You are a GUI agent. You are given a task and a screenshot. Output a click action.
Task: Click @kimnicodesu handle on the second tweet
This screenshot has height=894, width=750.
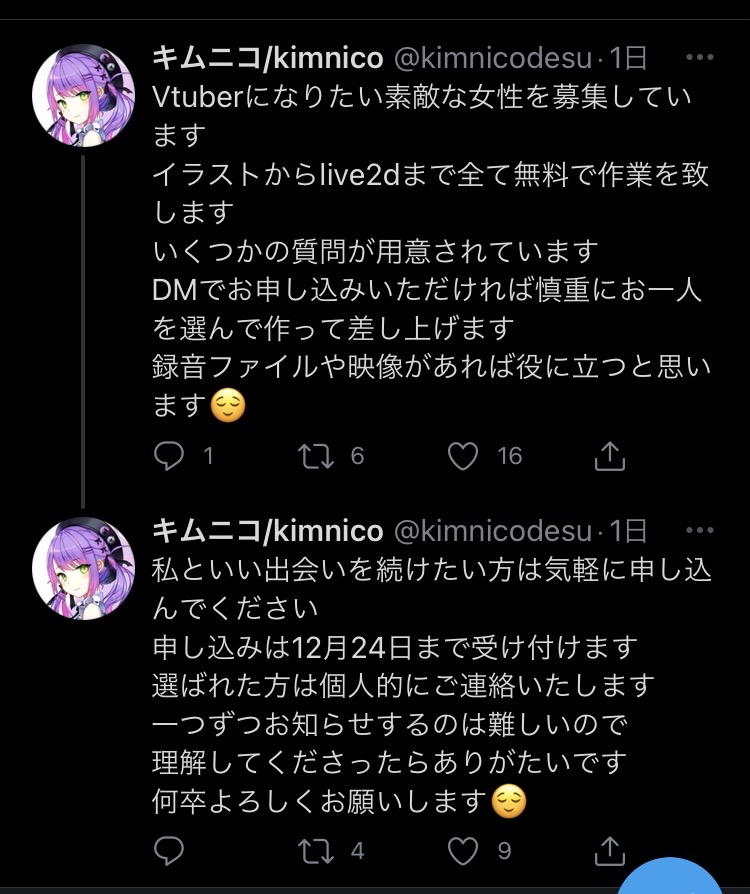click(x=494, y=530)
